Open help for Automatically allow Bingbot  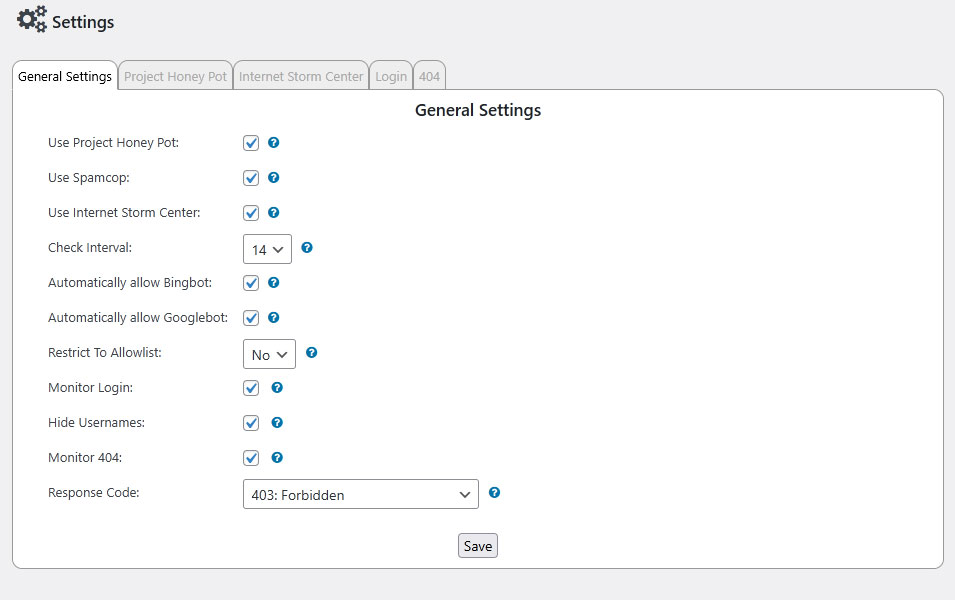[274, 283]
